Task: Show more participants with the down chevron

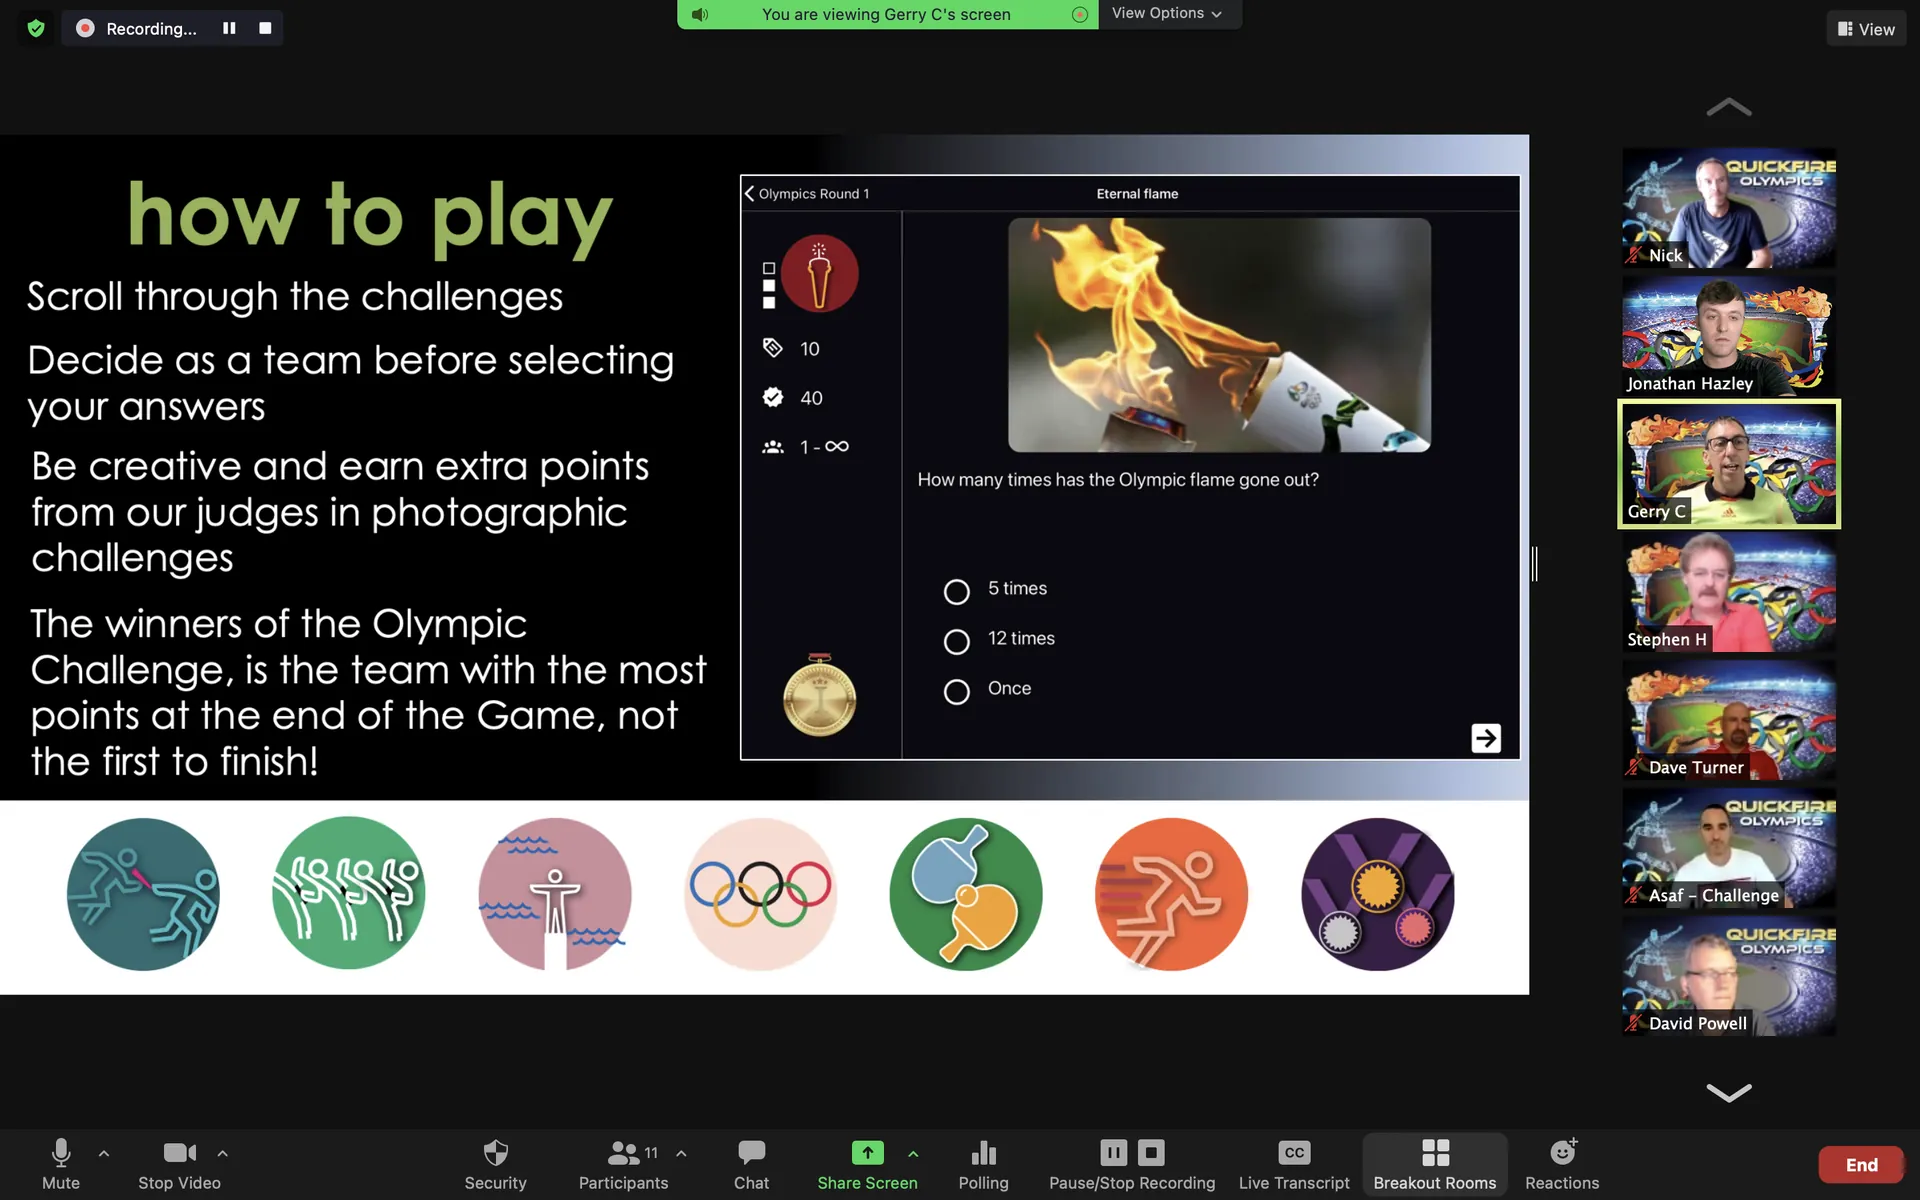Action: (x=1729, y=1092)
